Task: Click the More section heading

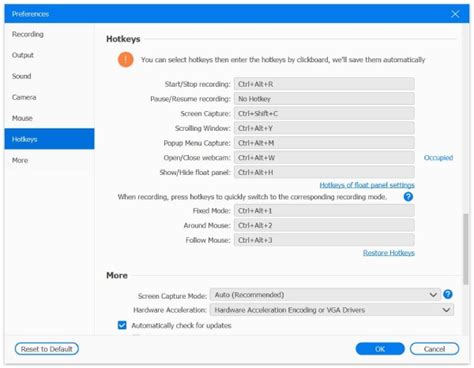Action: (x=117, y=275)
